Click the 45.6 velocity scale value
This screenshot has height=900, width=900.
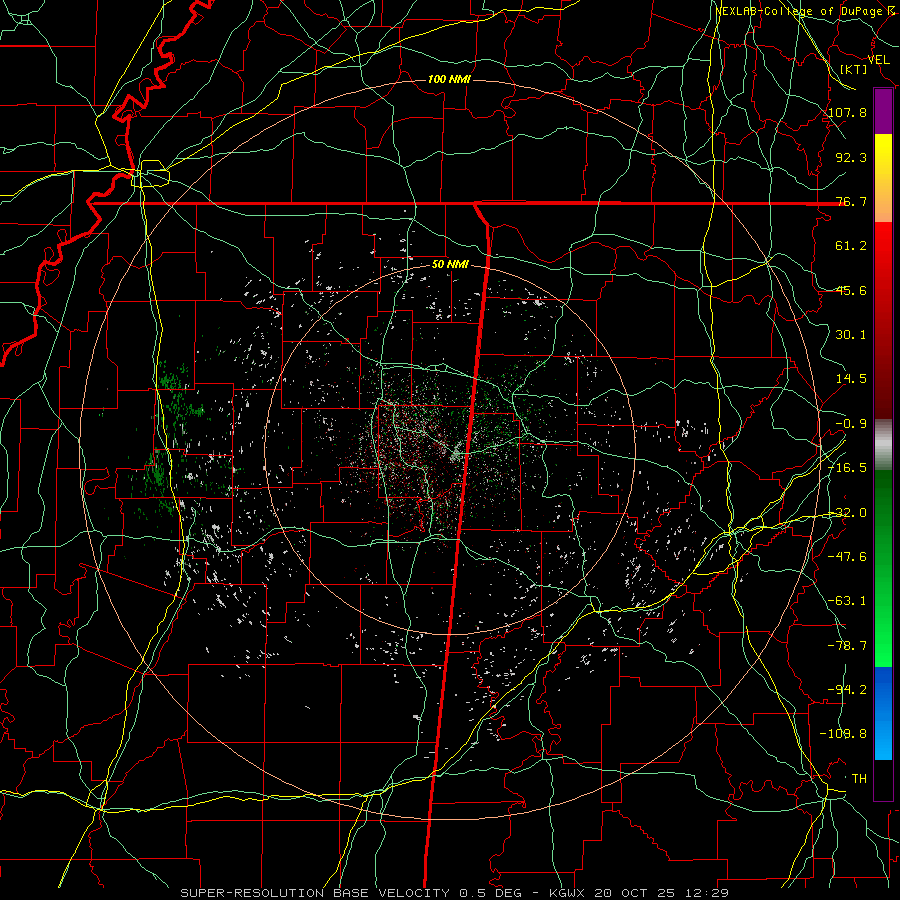(851, 290)
